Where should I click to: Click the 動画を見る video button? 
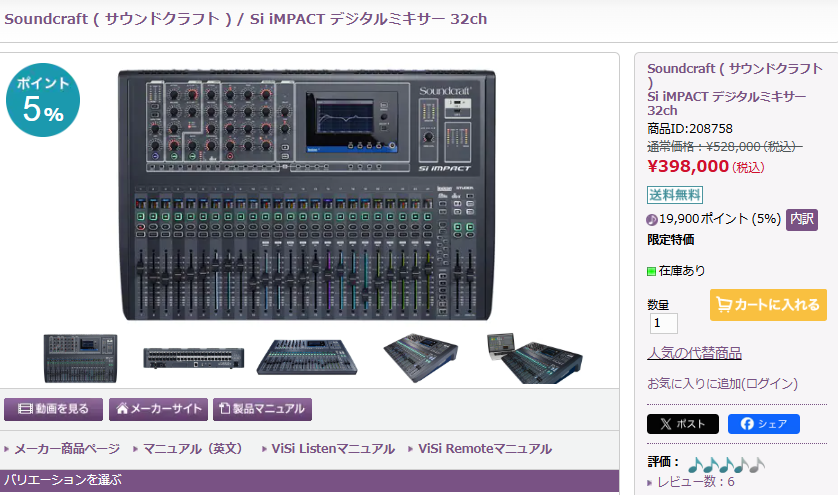click(53, 409)
